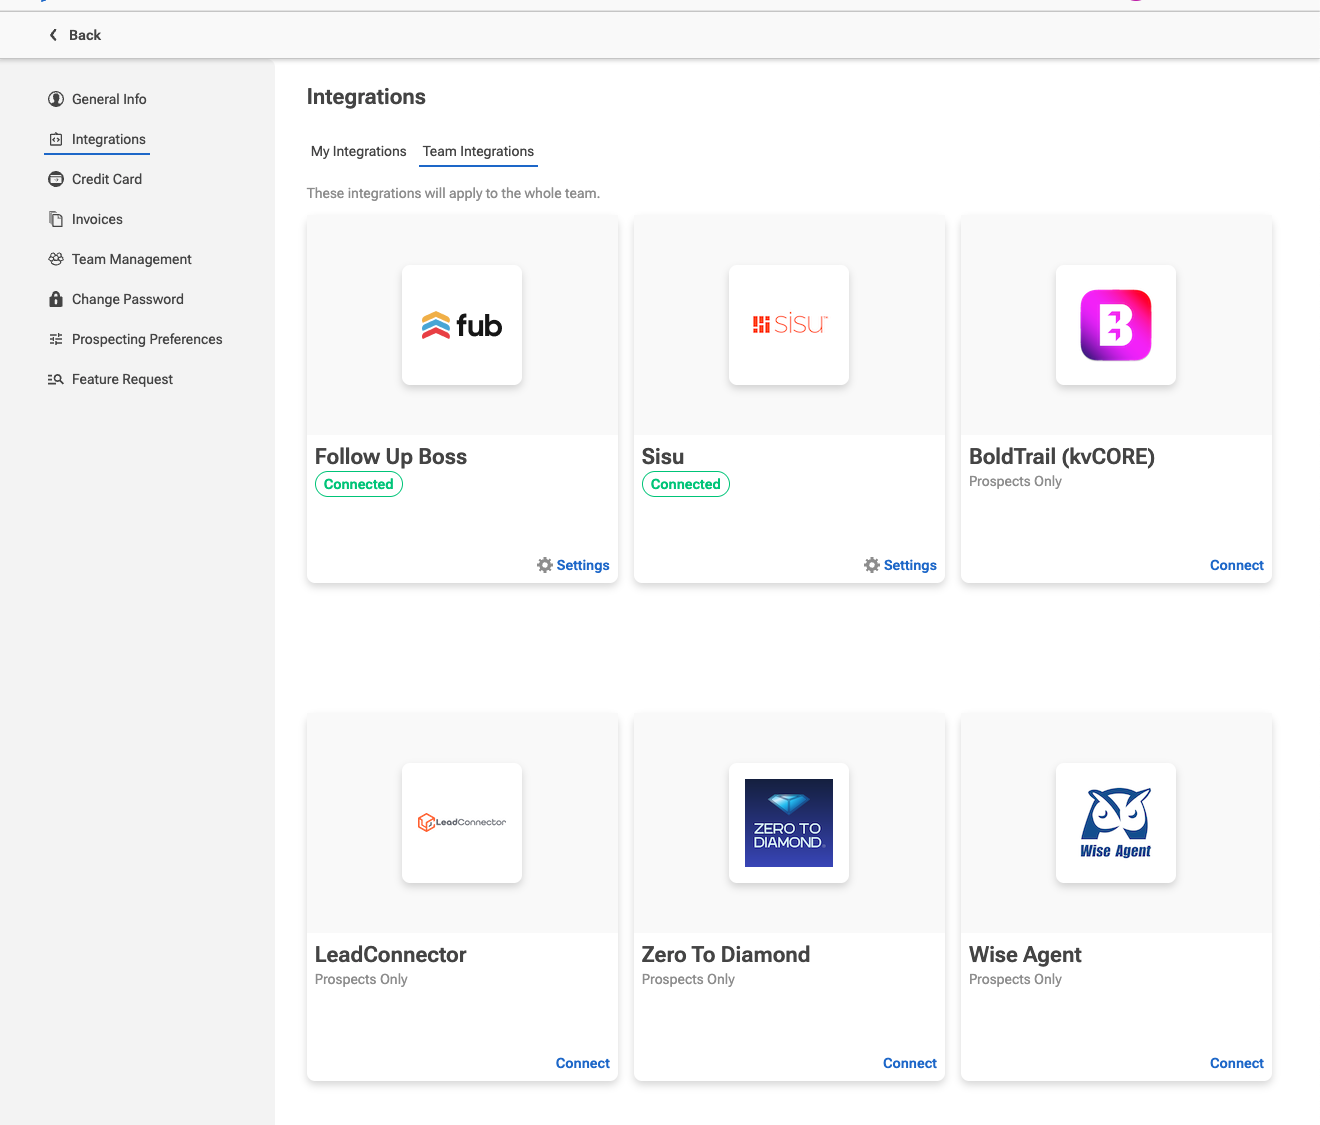Image resolution: width=1320 pixels, height=1125 pixels.
Task: Click the Follow Up Boss fub logo
Action: click(x=462, y=325)
